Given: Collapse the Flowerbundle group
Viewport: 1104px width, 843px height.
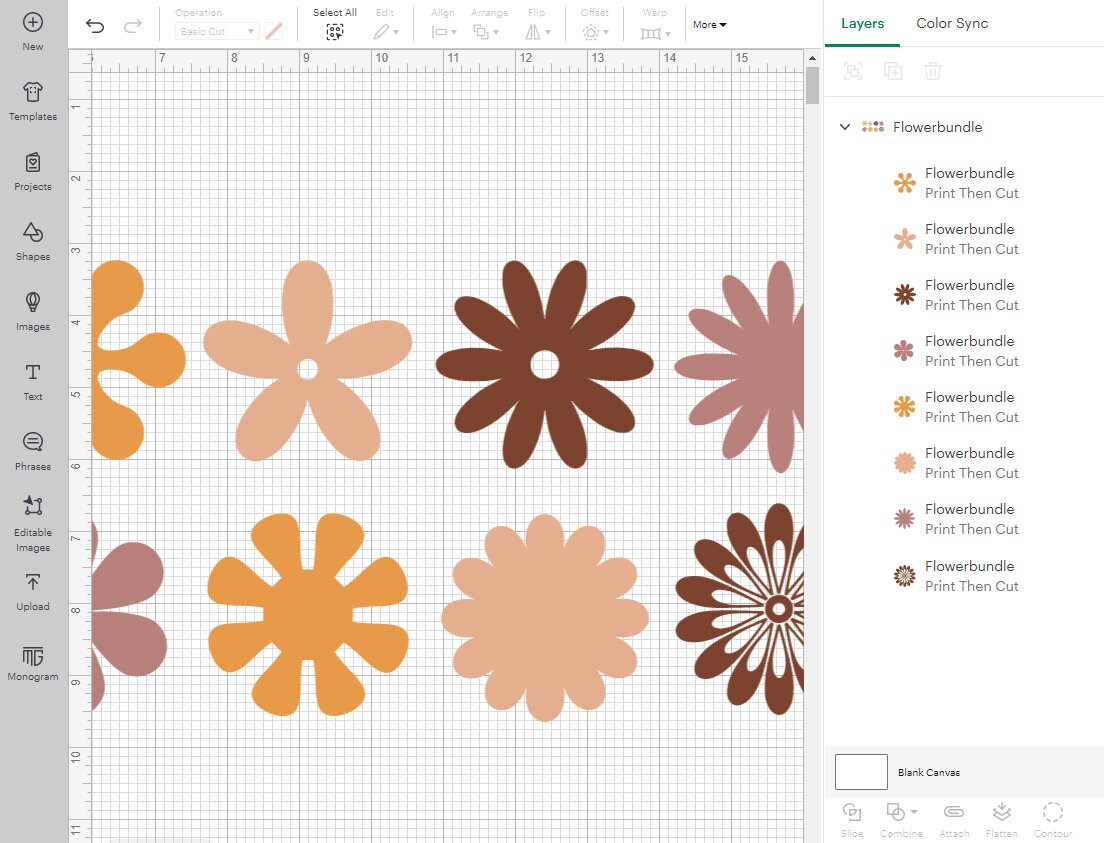Looking at the screenshot, I should [845, 127].
